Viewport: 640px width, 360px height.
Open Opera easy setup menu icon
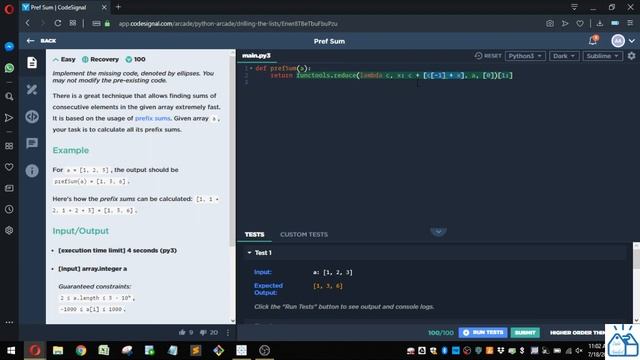[630, 24]
